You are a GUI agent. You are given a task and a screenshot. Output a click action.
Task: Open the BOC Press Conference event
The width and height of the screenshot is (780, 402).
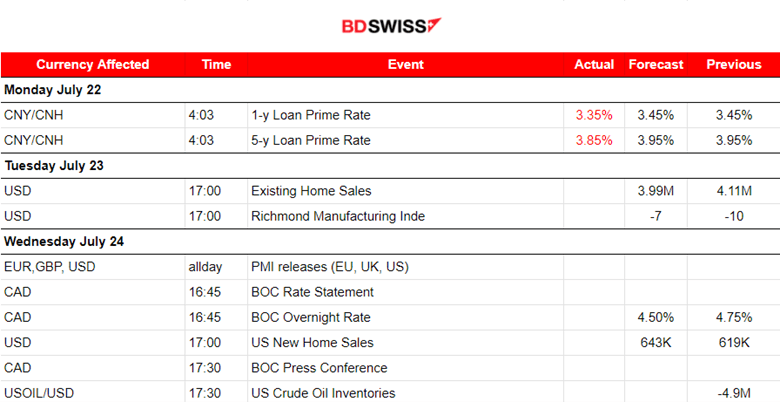(x=318, y=368)
